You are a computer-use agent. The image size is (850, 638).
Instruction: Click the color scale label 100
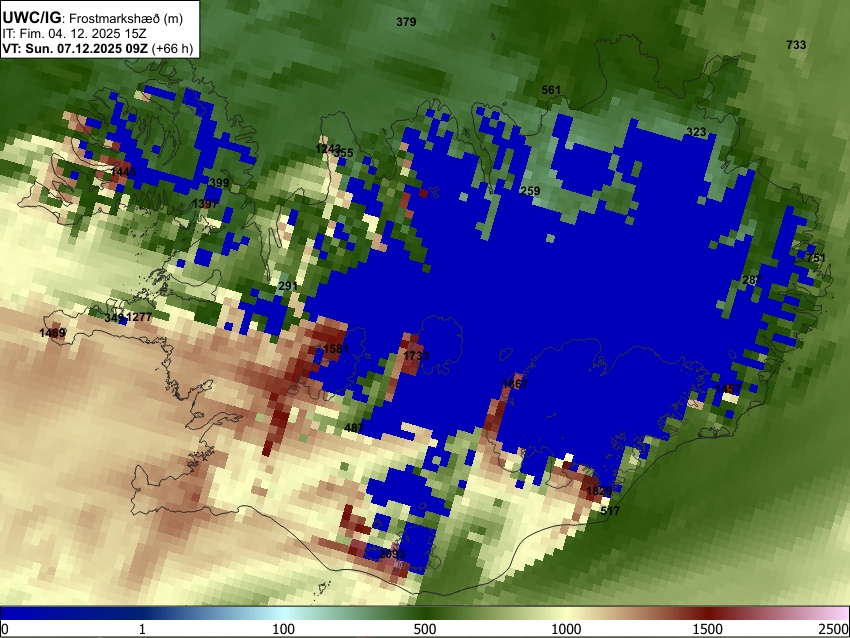pyautogui.click(x=284, y=629)
